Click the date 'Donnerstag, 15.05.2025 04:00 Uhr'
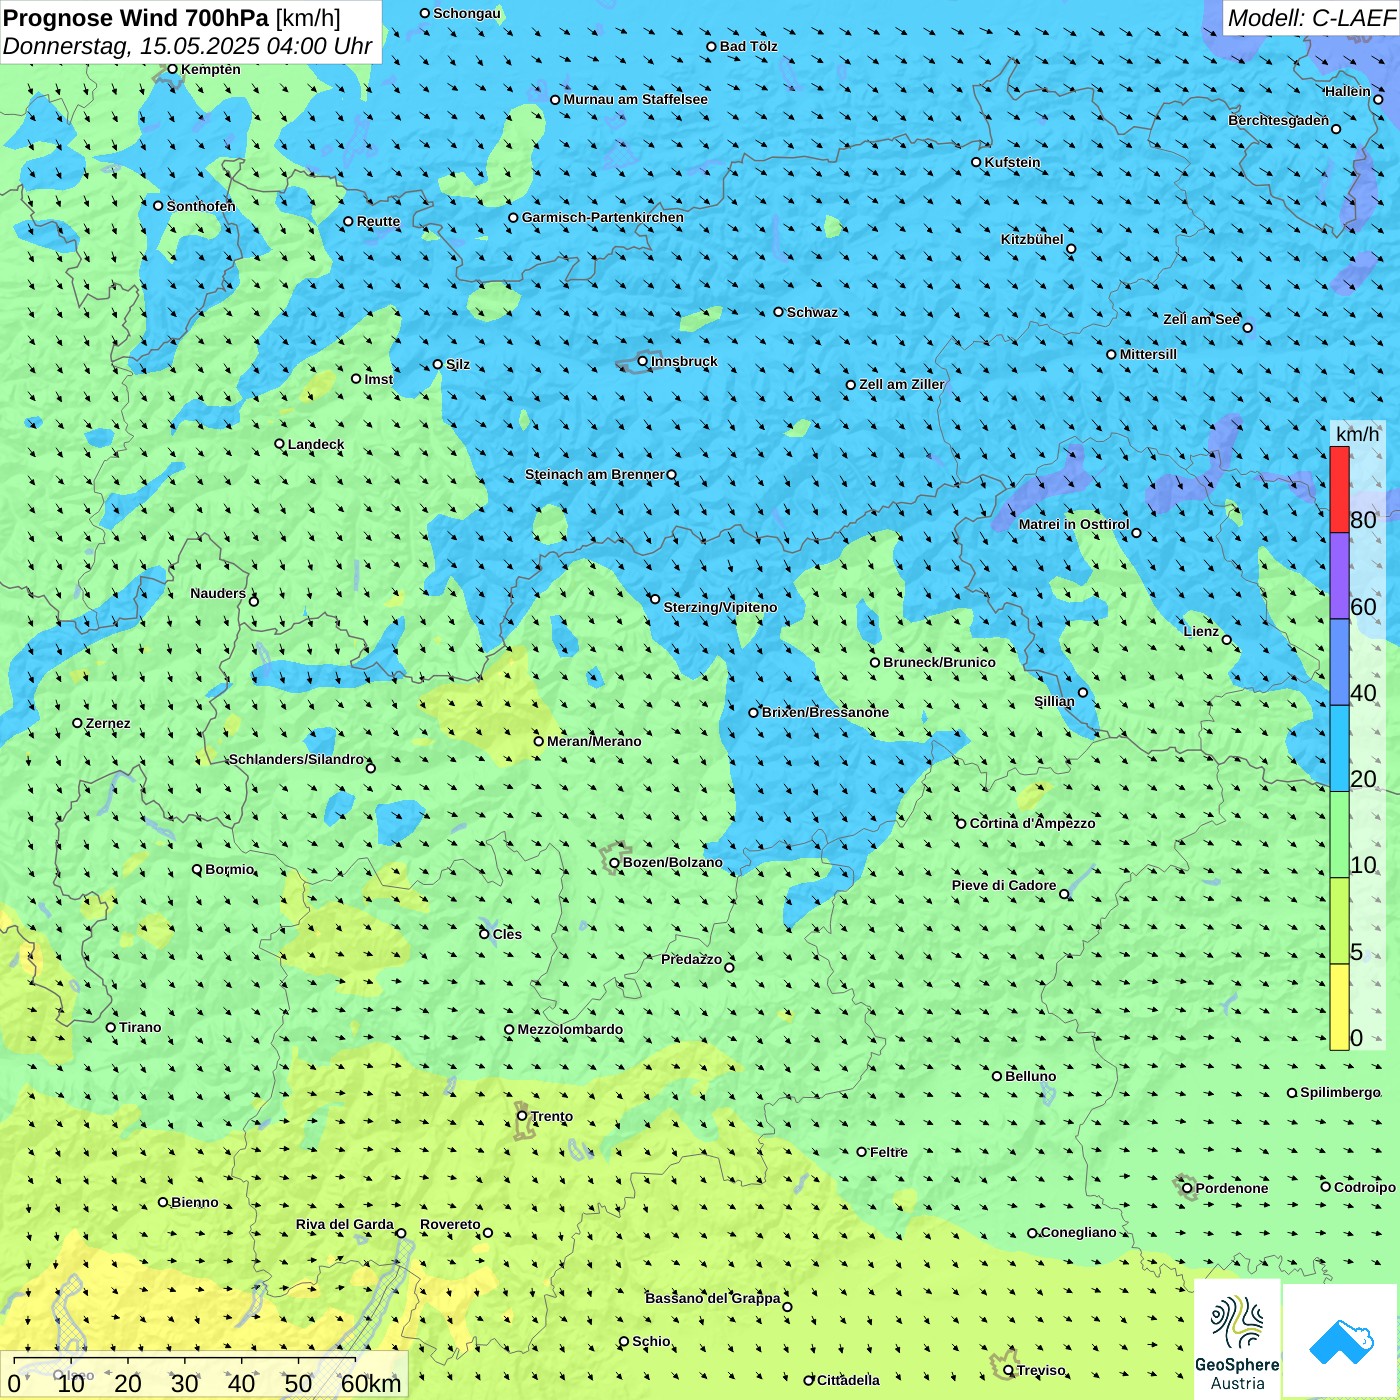Image resolution: width=1400 pixels, height=1400 pixels. point(187,46)
